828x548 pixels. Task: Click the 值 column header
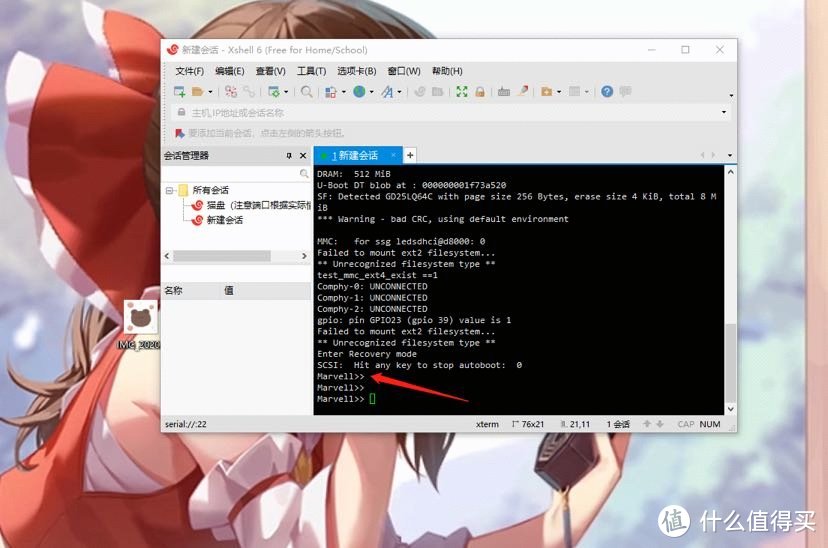pos(229,290)
